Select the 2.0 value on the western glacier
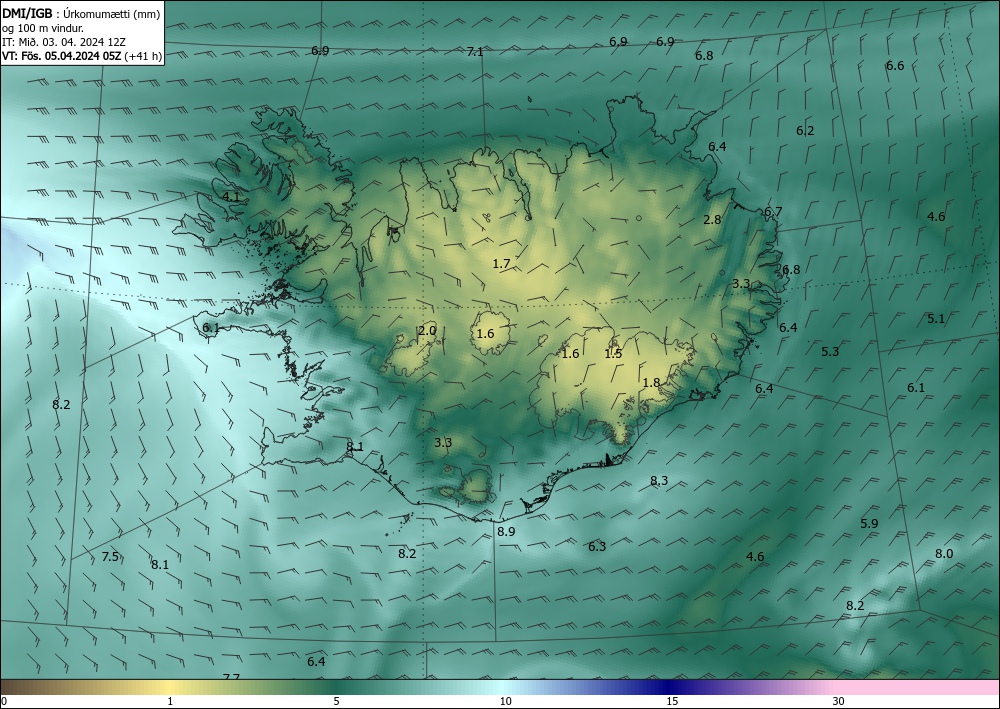 point(427,330)
